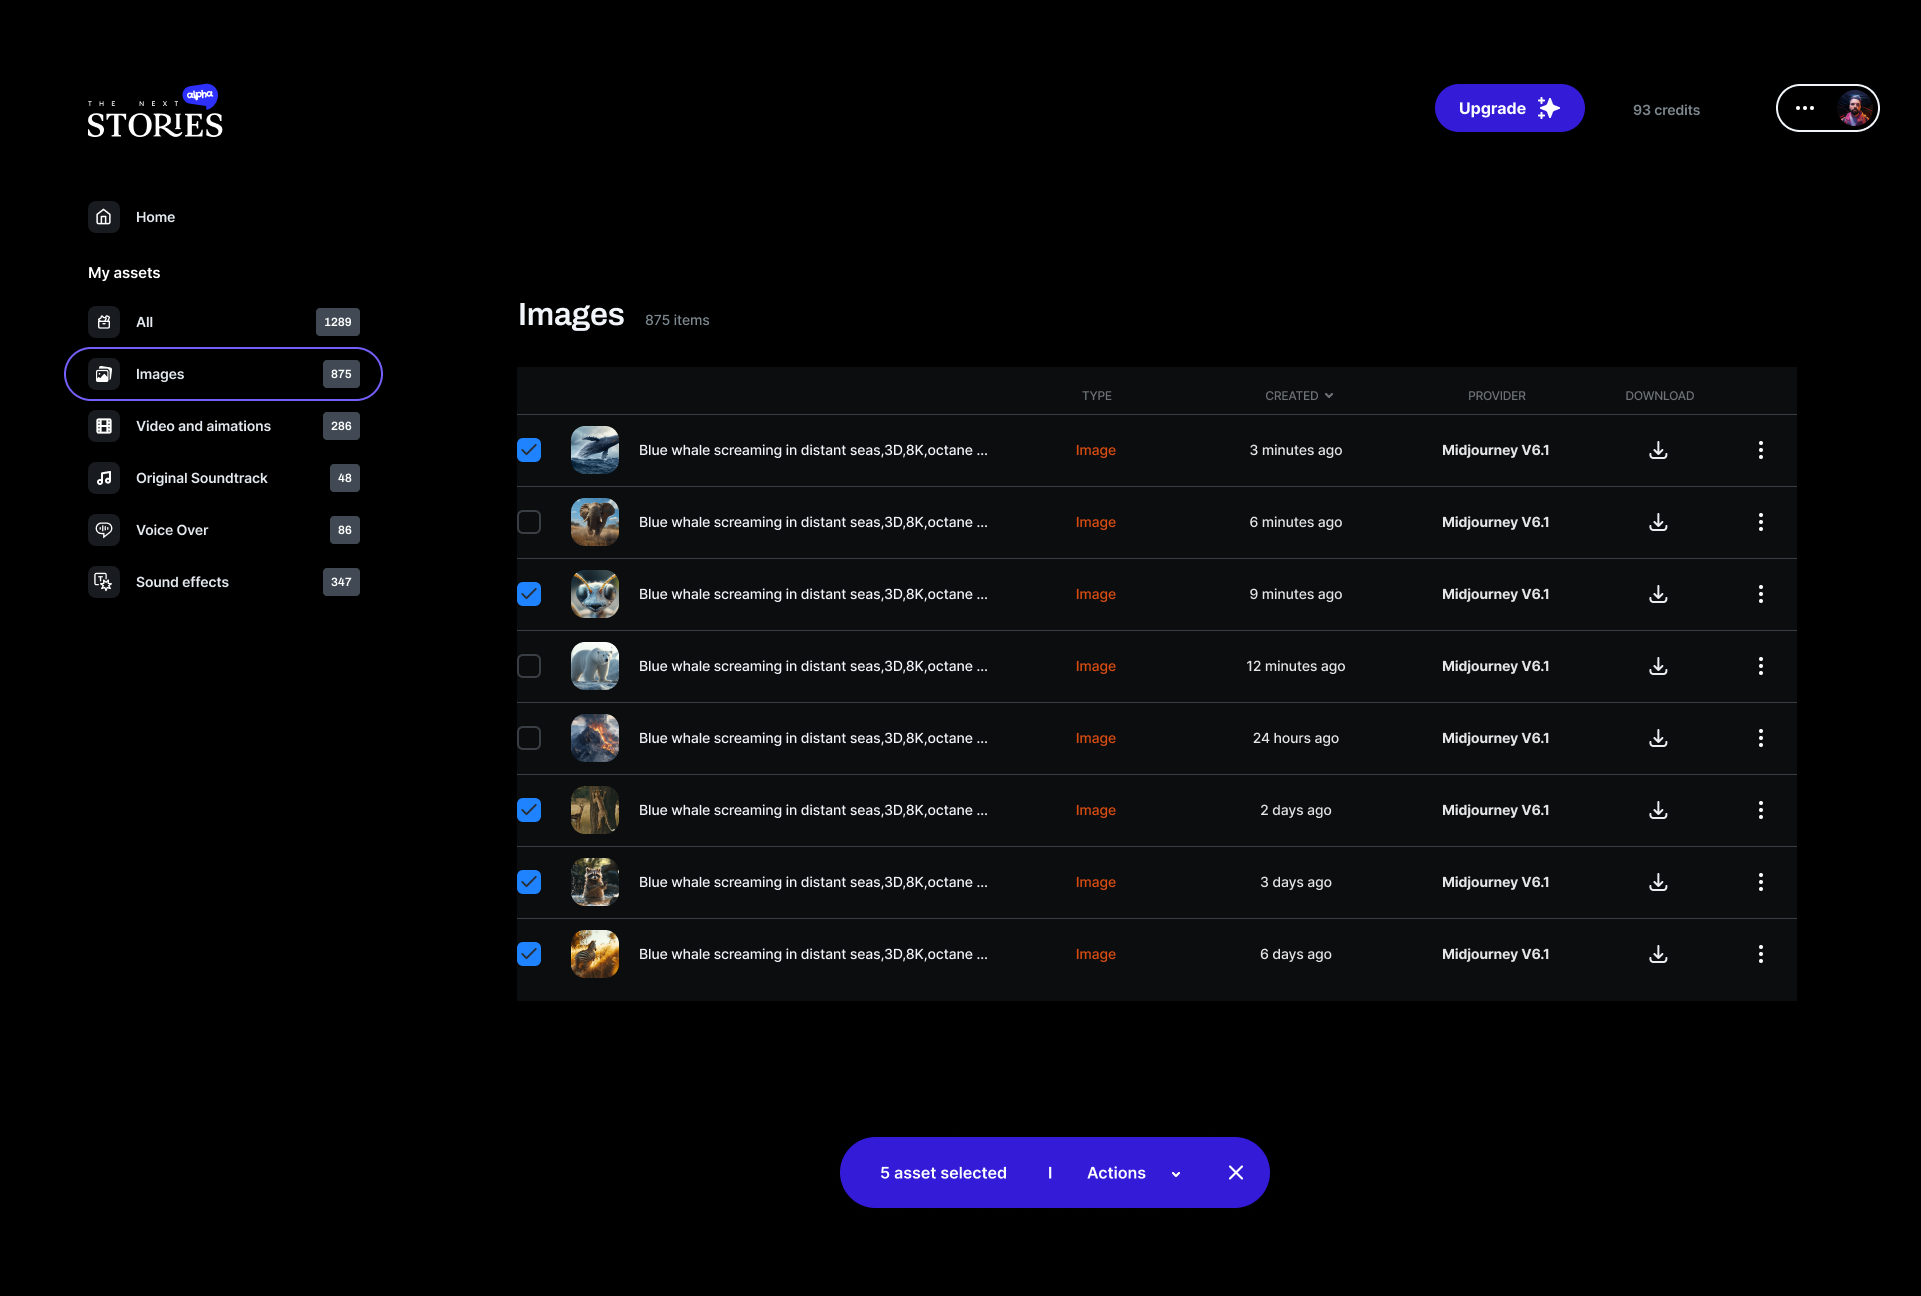Viewport: 1921px width, 1296px height.
Task: Download the 3 minutes ago image
Action: click(x=1658, y=450)
